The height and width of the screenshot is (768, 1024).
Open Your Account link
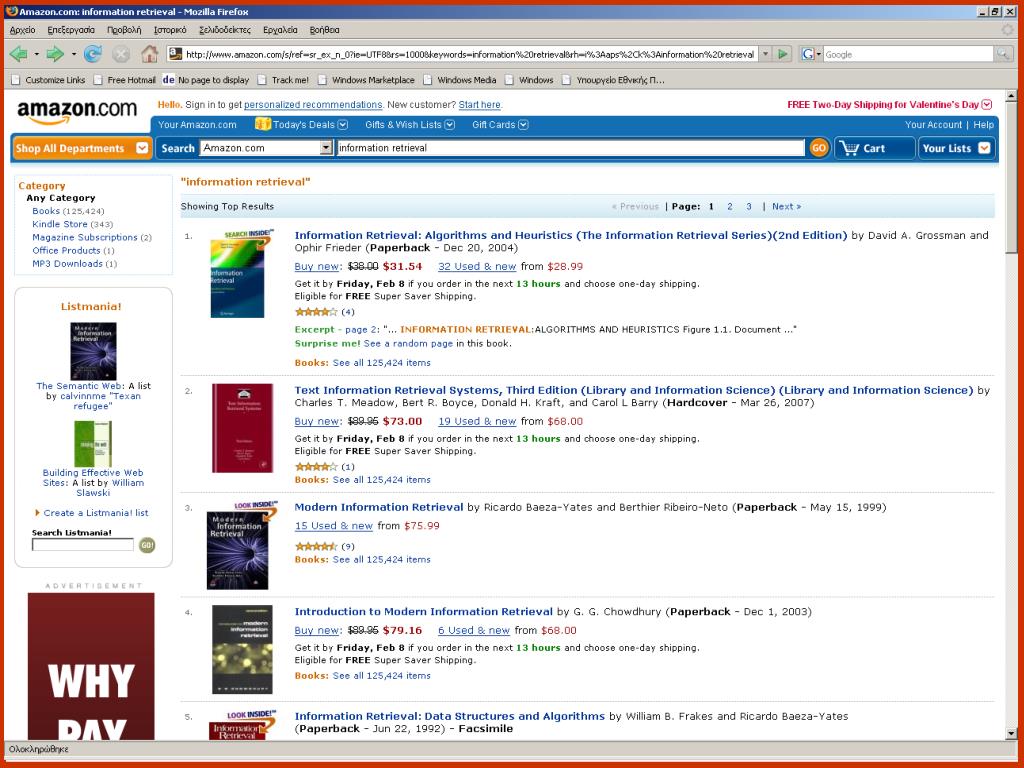pyautogui.click(x=933, y=125)
